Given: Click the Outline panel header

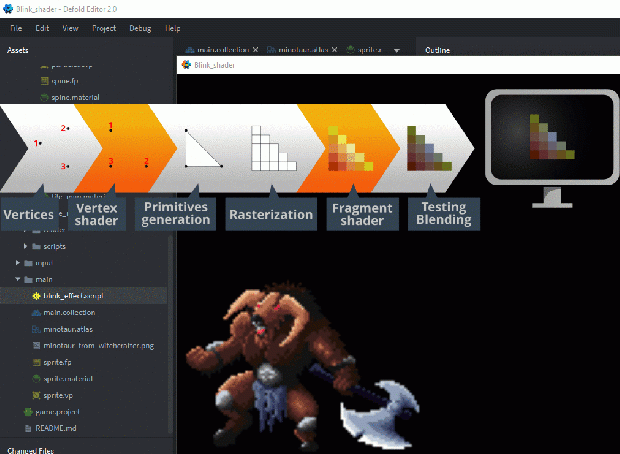Looking at the screenshot, I should 437,50.
